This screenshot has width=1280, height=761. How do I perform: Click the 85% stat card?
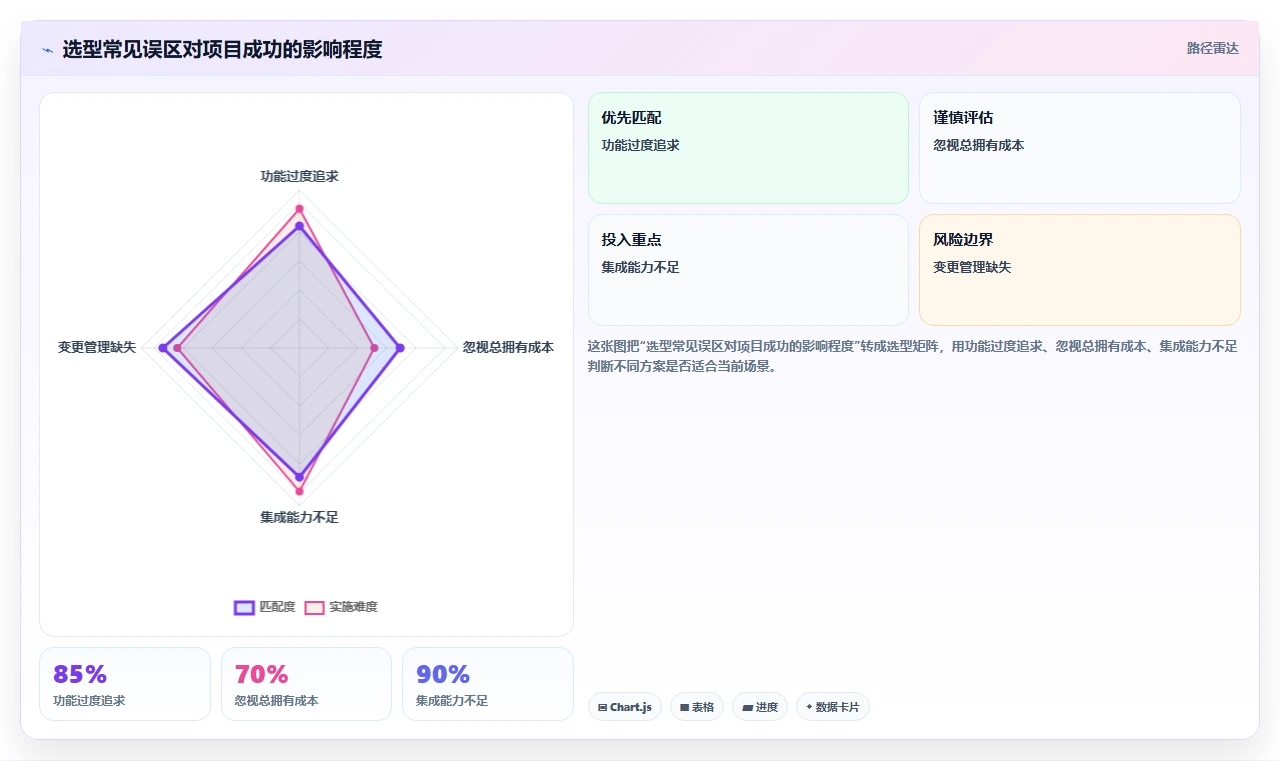coord(125,684)
